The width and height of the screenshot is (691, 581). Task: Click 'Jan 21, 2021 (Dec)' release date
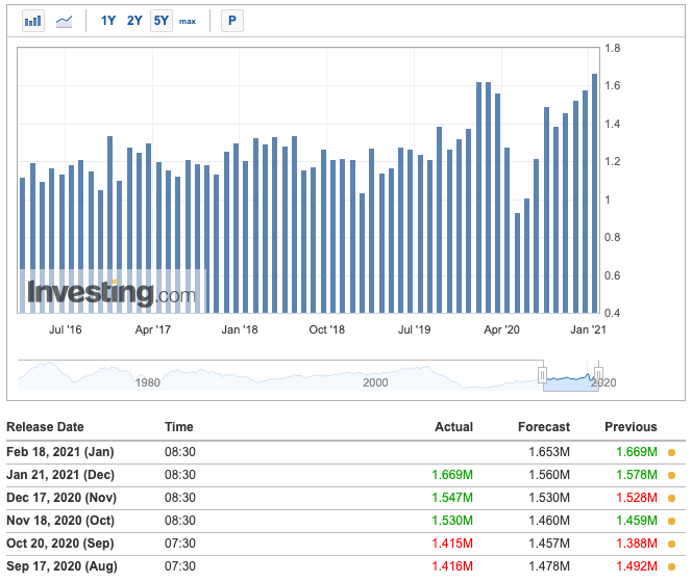pos(60,475)
